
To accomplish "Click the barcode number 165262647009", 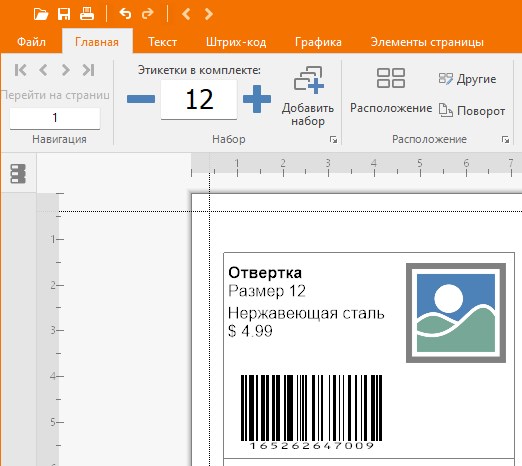I will [311, 446].
